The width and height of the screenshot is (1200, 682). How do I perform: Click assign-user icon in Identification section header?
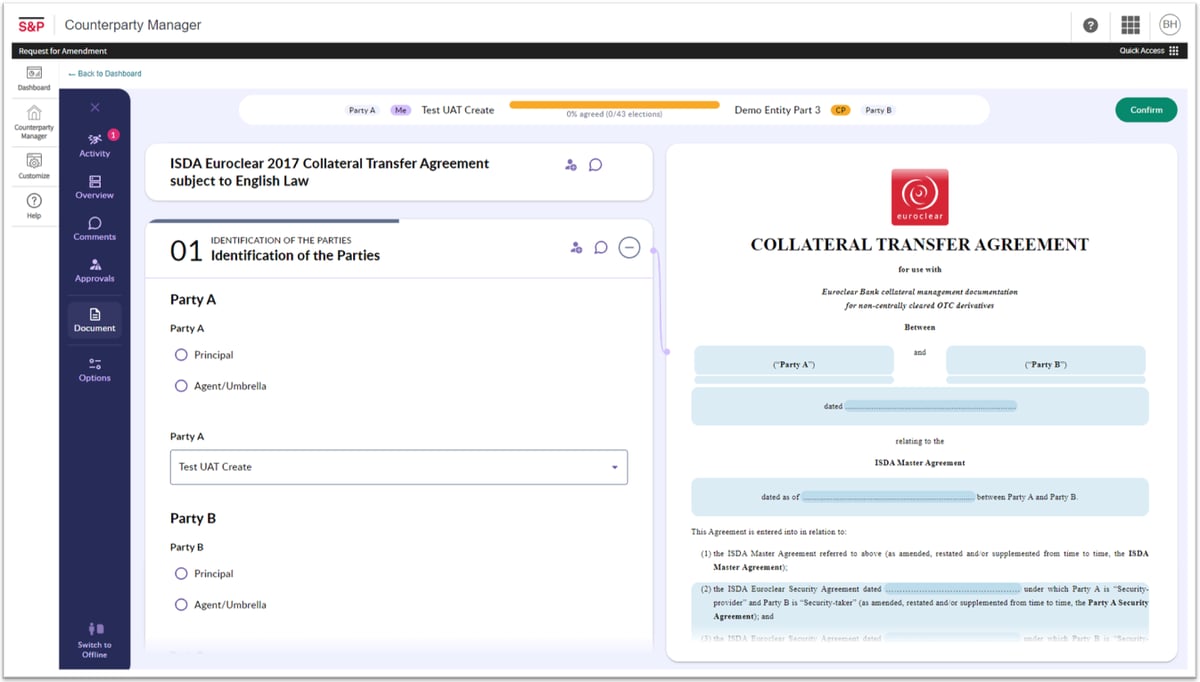pyautogui.click(x=576, y=247)
